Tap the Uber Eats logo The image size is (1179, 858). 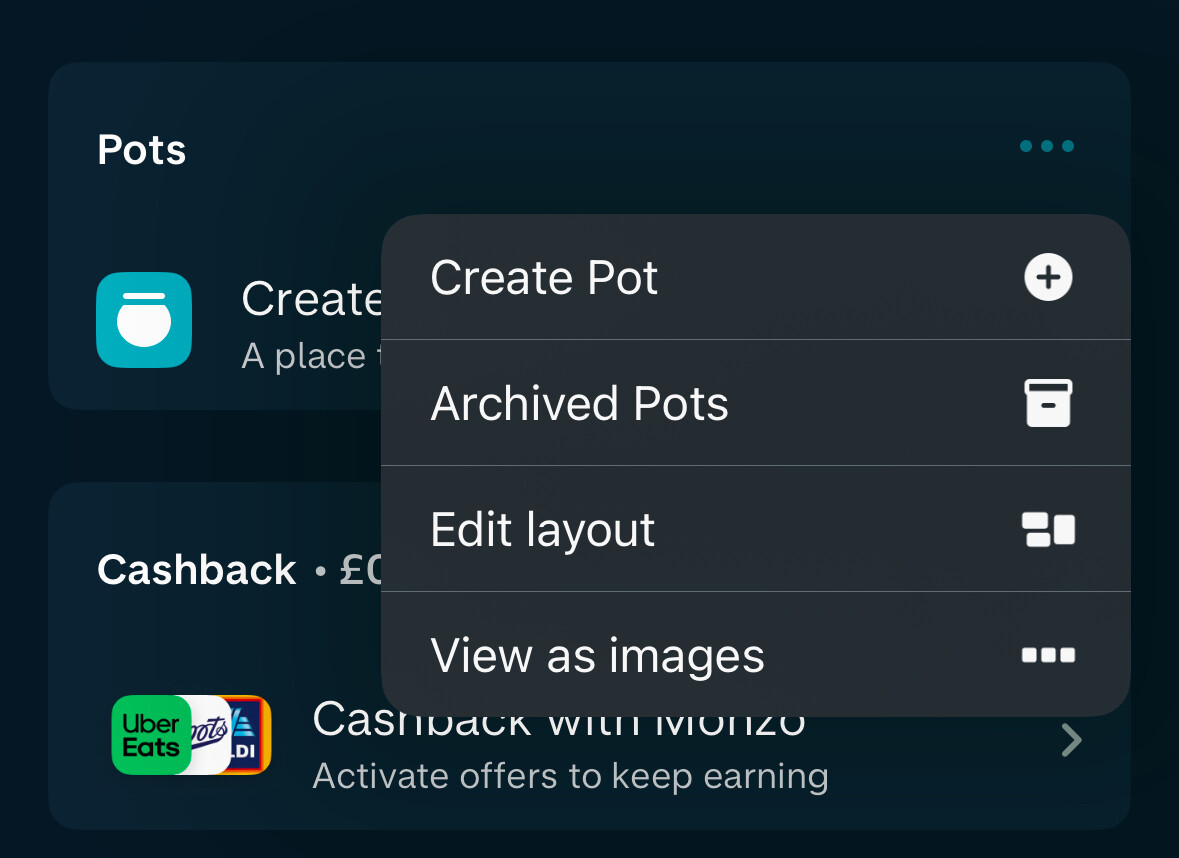coord(151,735)
